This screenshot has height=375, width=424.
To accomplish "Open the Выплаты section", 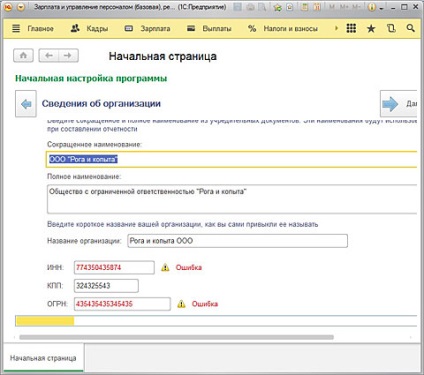I will click(x=217, y=29).
